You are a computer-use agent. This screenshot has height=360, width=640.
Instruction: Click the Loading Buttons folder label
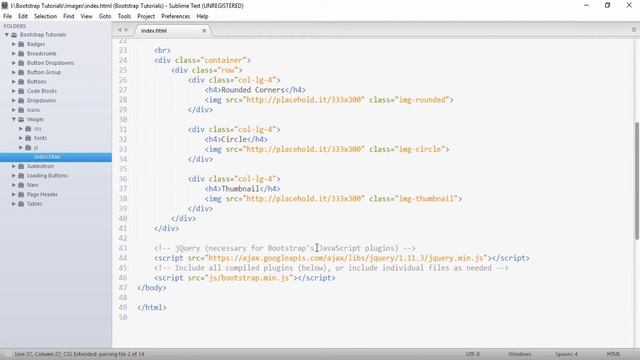click(x=47, y=176)
